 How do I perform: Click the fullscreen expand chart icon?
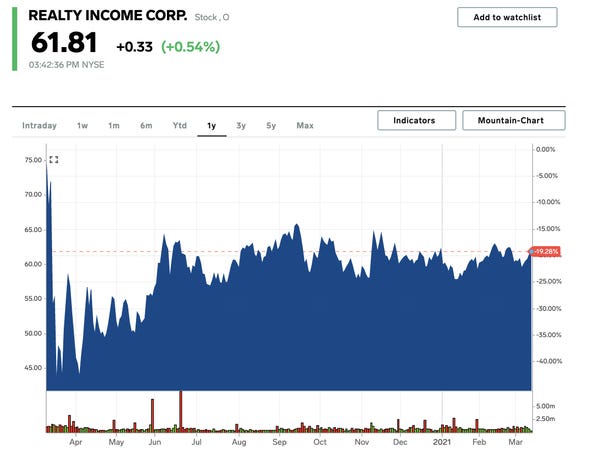click(x=54, y=160)
